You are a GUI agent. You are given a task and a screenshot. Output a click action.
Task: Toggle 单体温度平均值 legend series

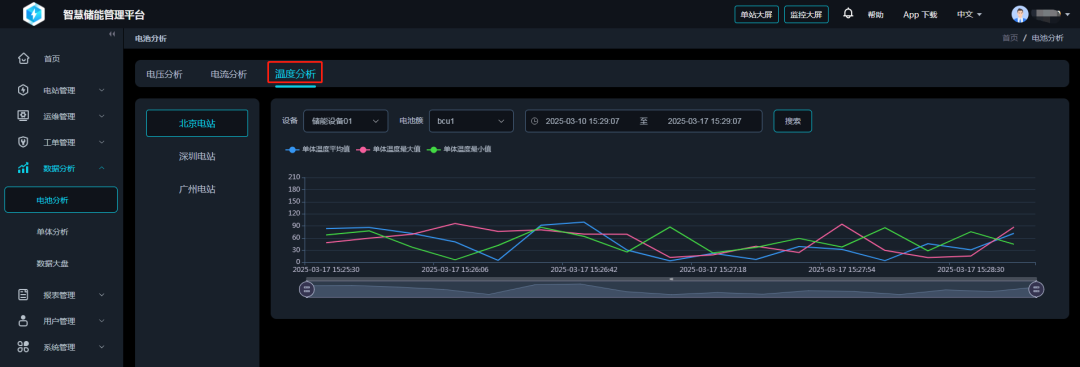pos(318,149)
